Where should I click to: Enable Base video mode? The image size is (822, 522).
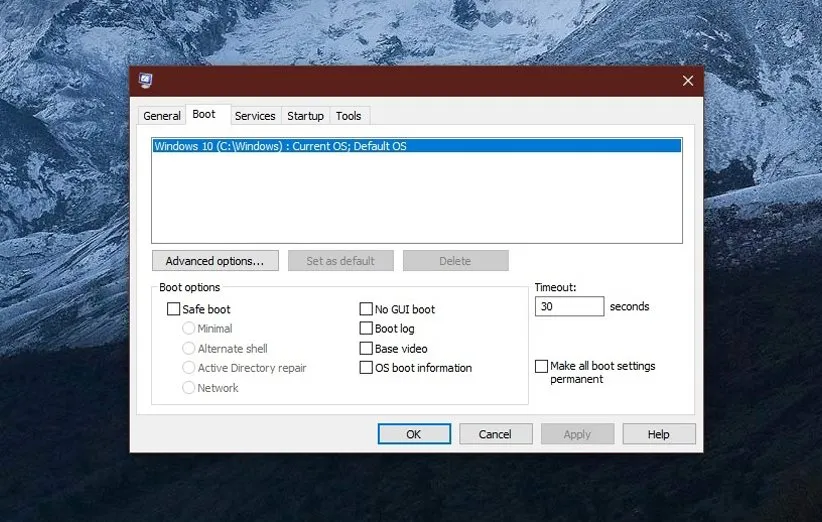(366, 349)
